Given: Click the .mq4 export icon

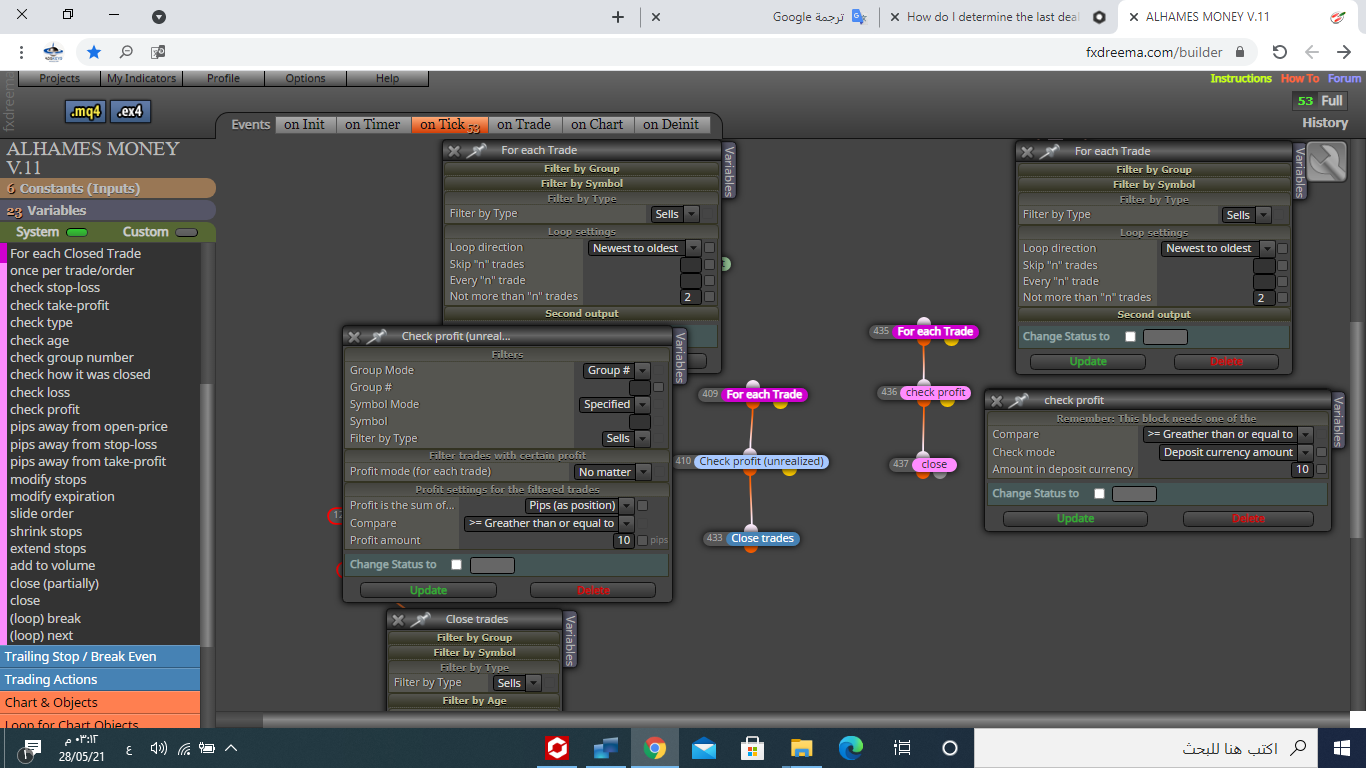Looking at the screenshot, I should (85, 111).
